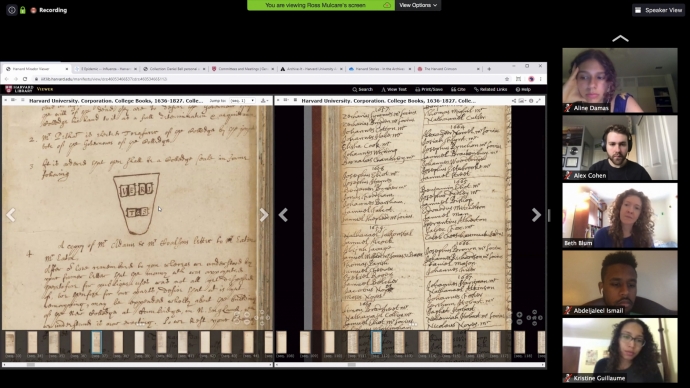
Task: Reload the page with refresh icon
Action: 25,79
